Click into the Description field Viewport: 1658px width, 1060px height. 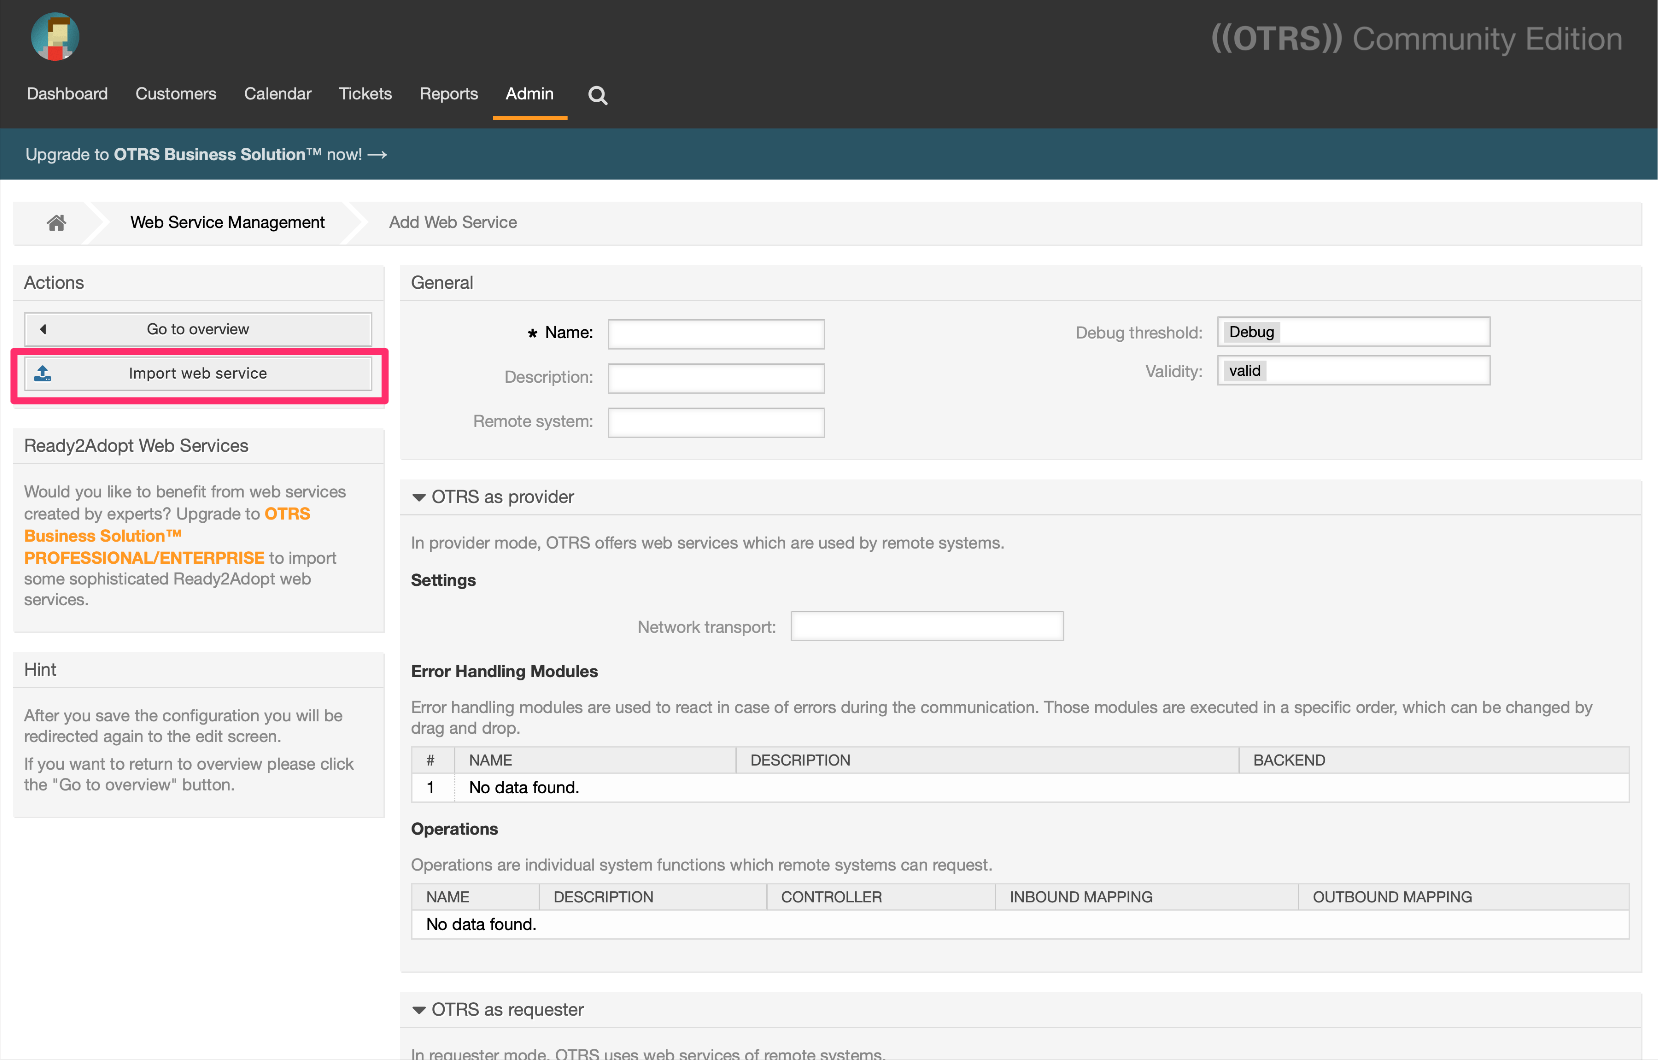pos(716,378)
